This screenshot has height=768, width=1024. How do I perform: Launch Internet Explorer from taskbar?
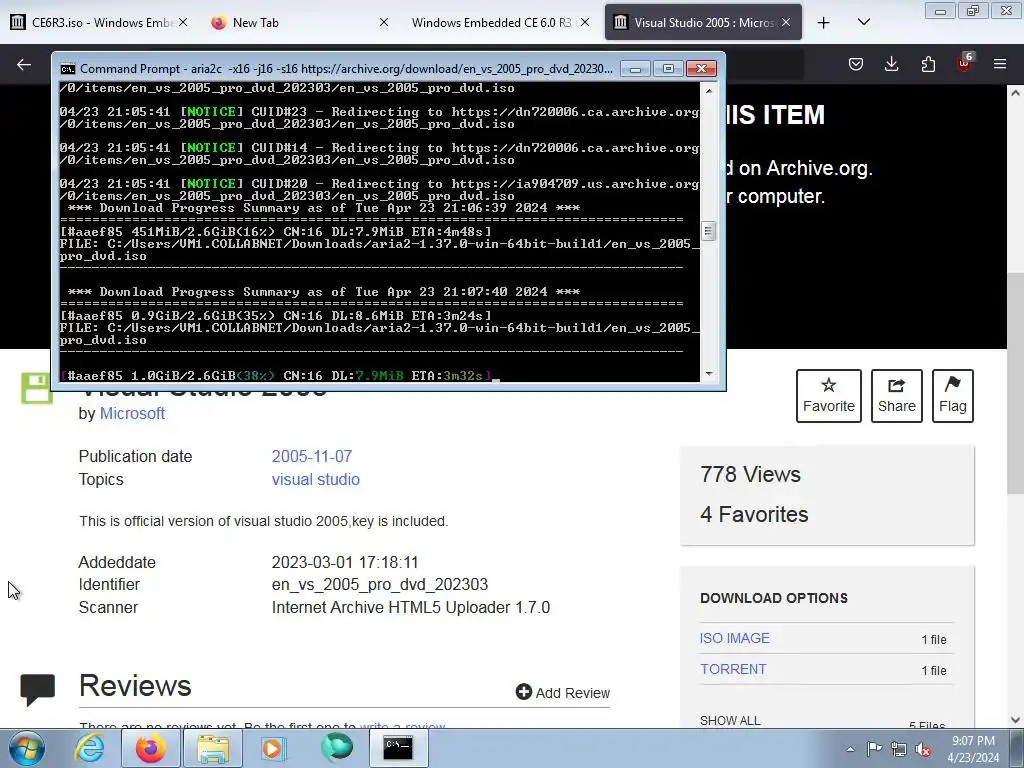[x=89, y=748]
